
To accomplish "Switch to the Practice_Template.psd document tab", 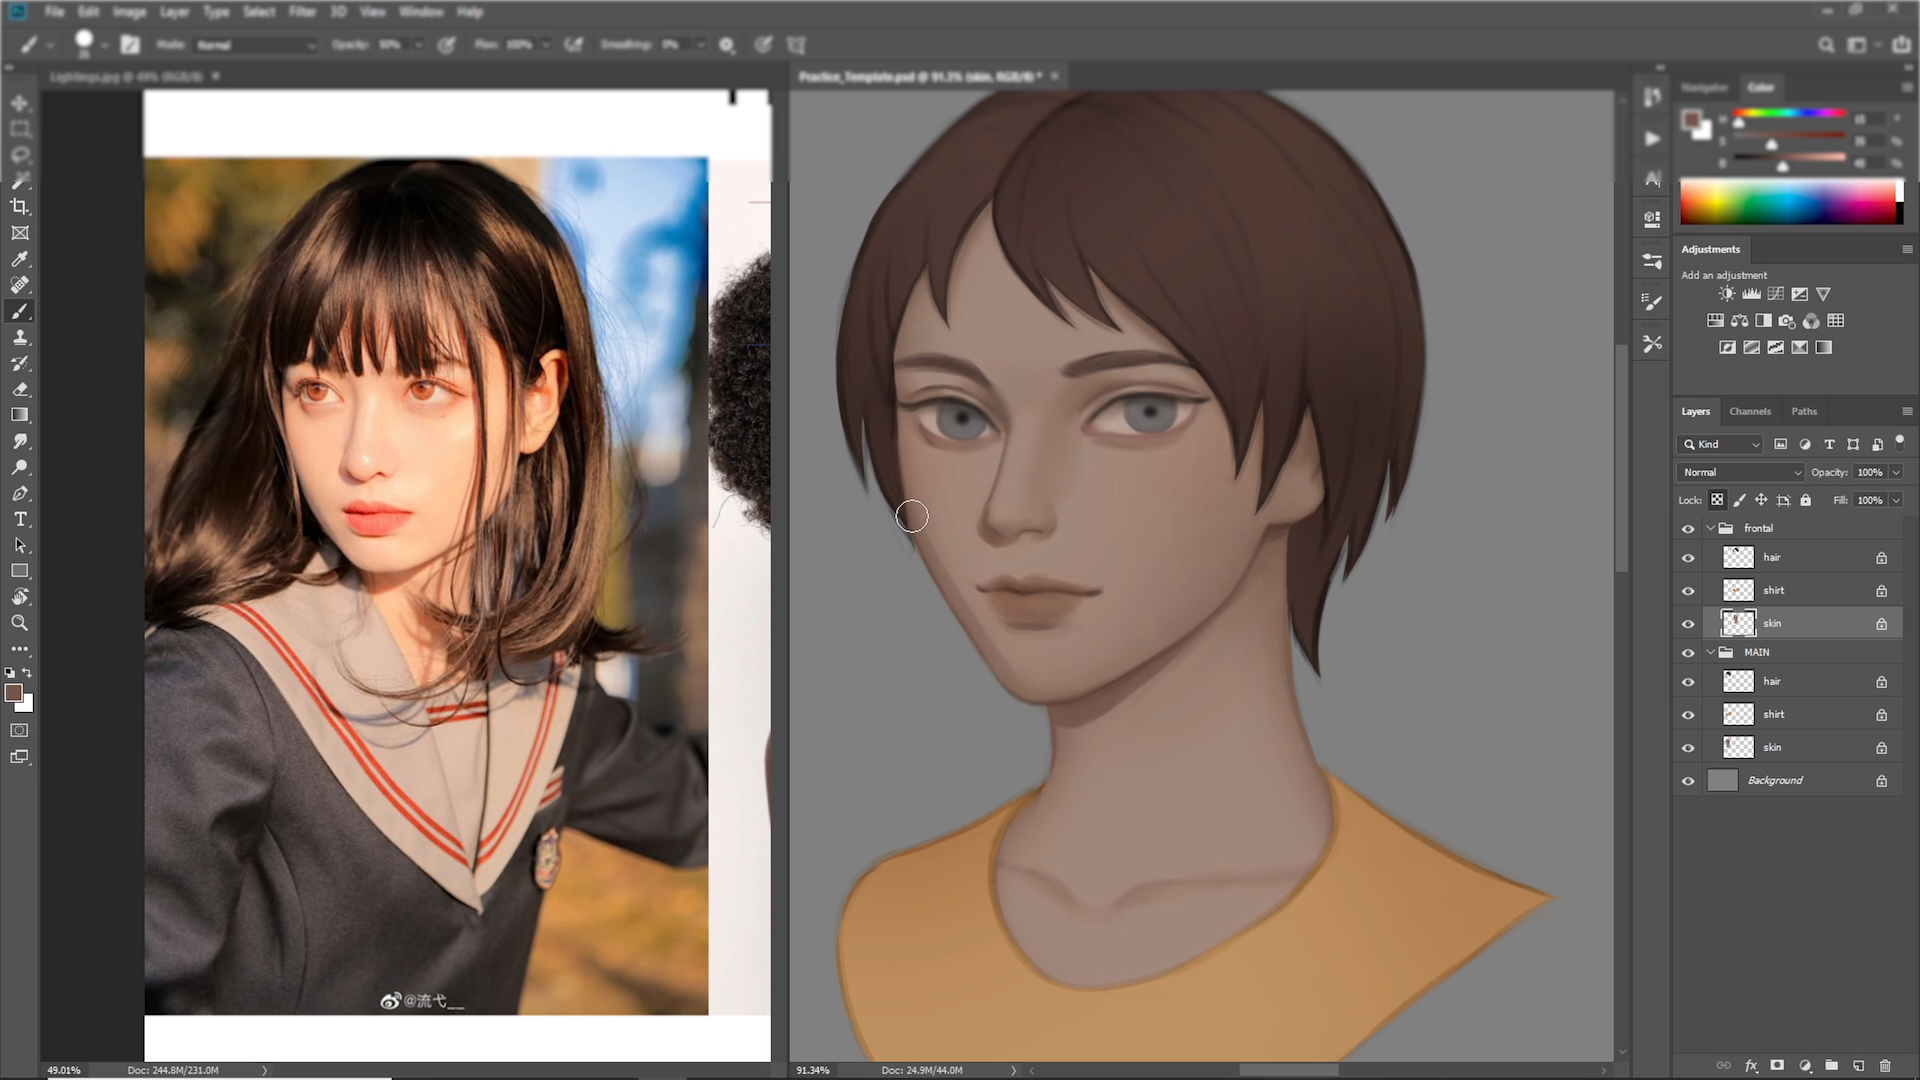I will [x=920, y=76].
